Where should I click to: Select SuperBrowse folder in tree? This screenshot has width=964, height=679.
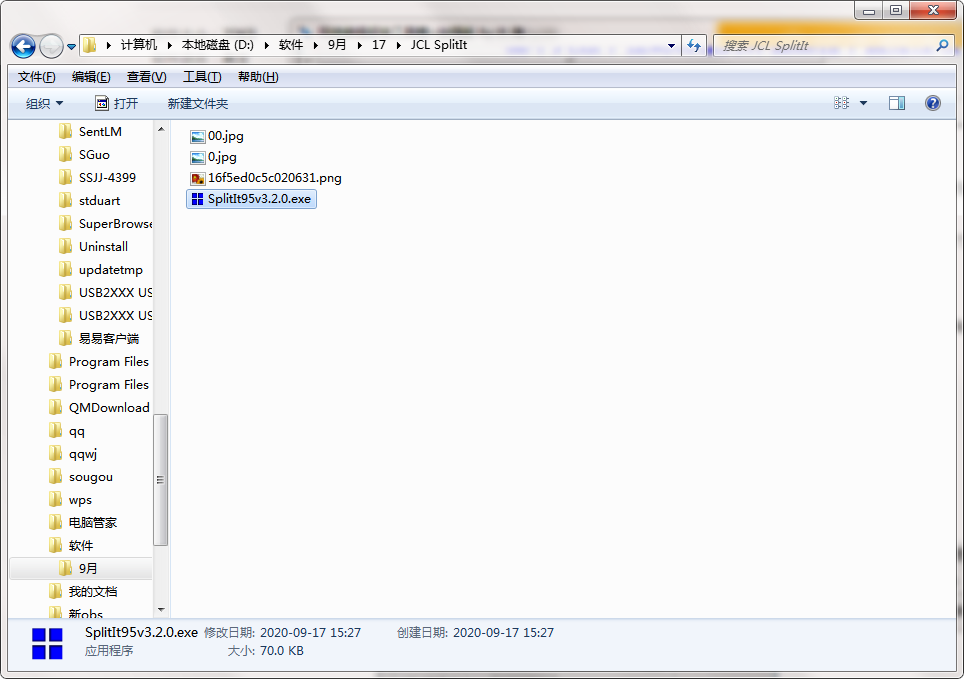[x=105, y=224]
